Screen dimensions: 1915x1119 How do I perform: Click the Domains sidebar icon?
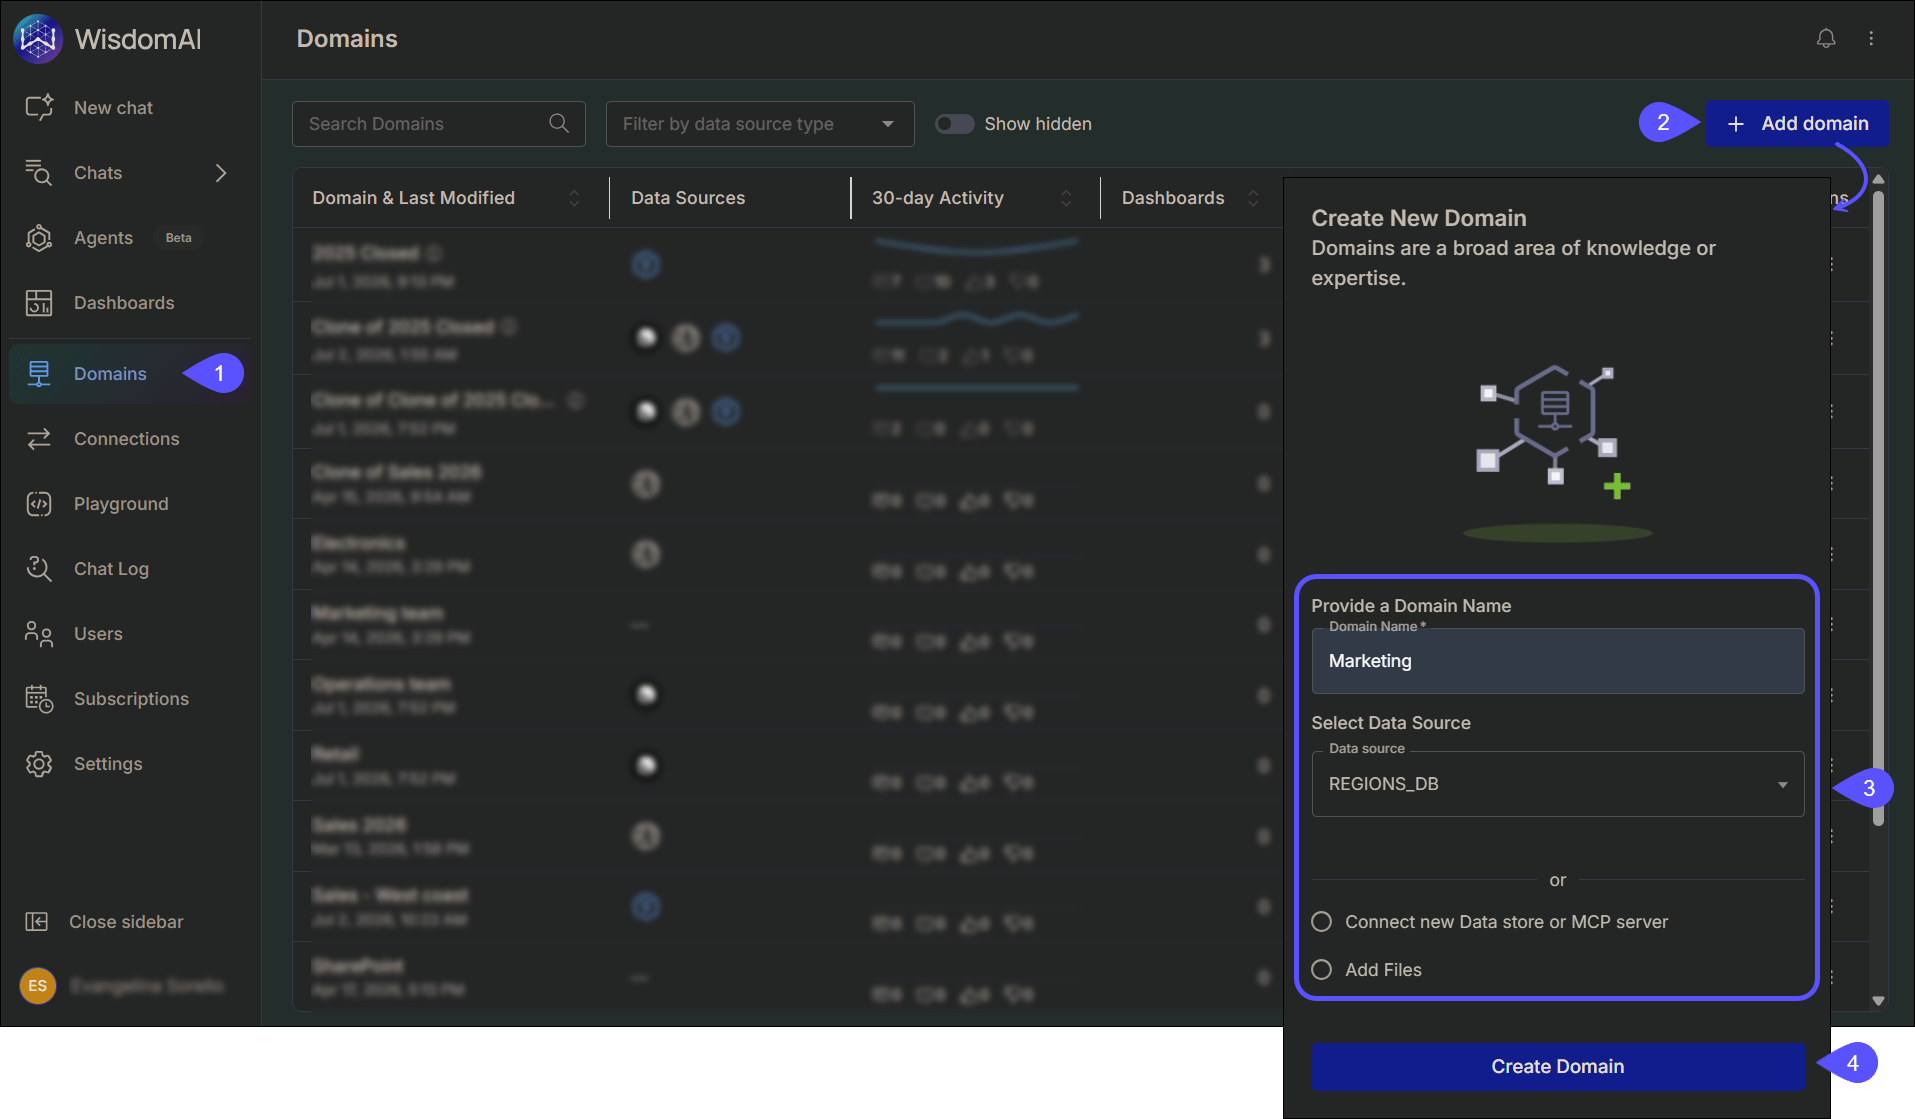(39, 373)
